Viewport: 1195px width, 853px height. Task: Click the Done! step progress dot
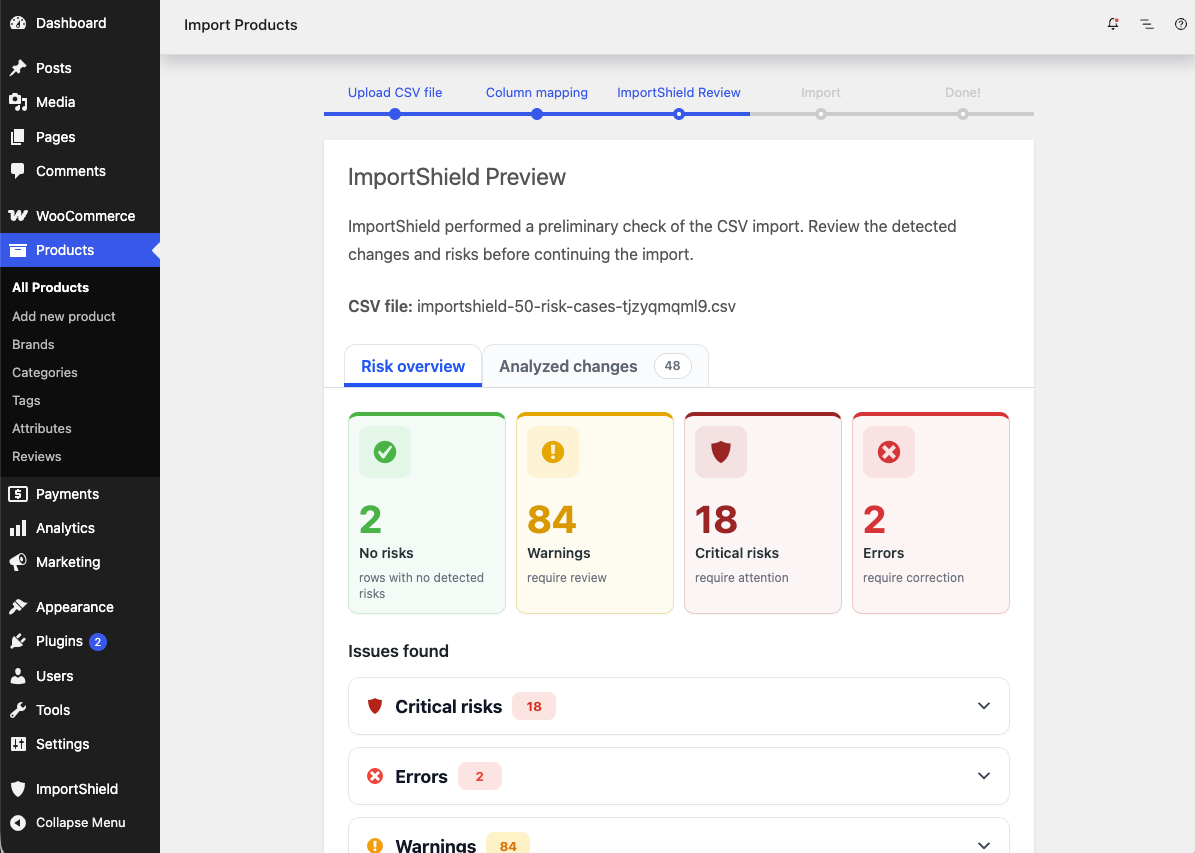963,114
